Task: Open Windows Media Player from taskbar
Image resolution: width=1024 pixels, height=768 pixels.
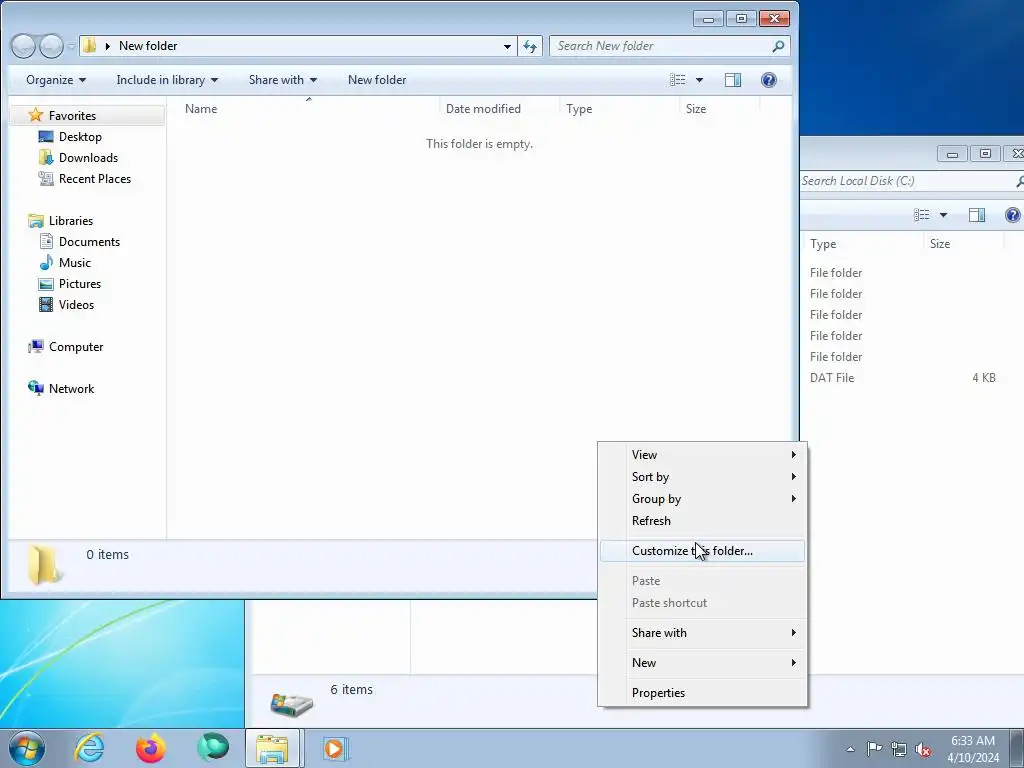Action: pos(334,748)
